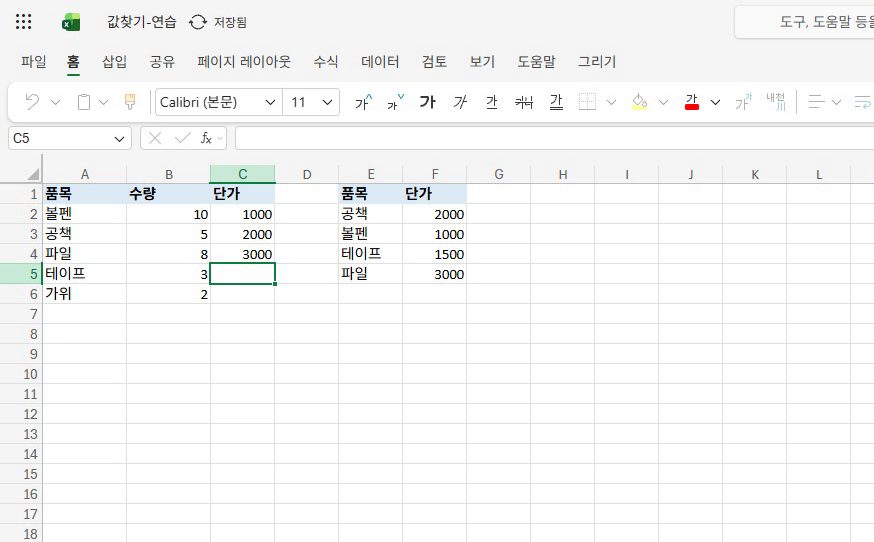Image resolution: width=874 pixels, height=542 pixels.
Task: Cancel formula entry X icon
Action: point(155,138)
